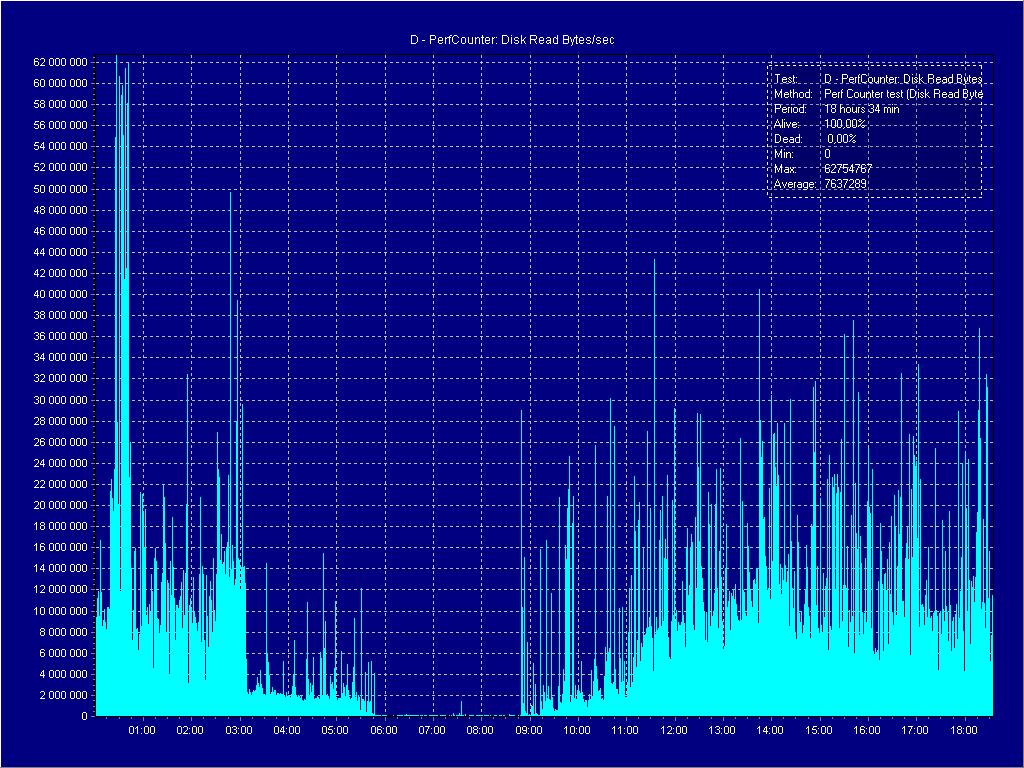Click the 62 000 000 y-axis label
Screen dimensions: 1024x768
[x=62, y=62]
